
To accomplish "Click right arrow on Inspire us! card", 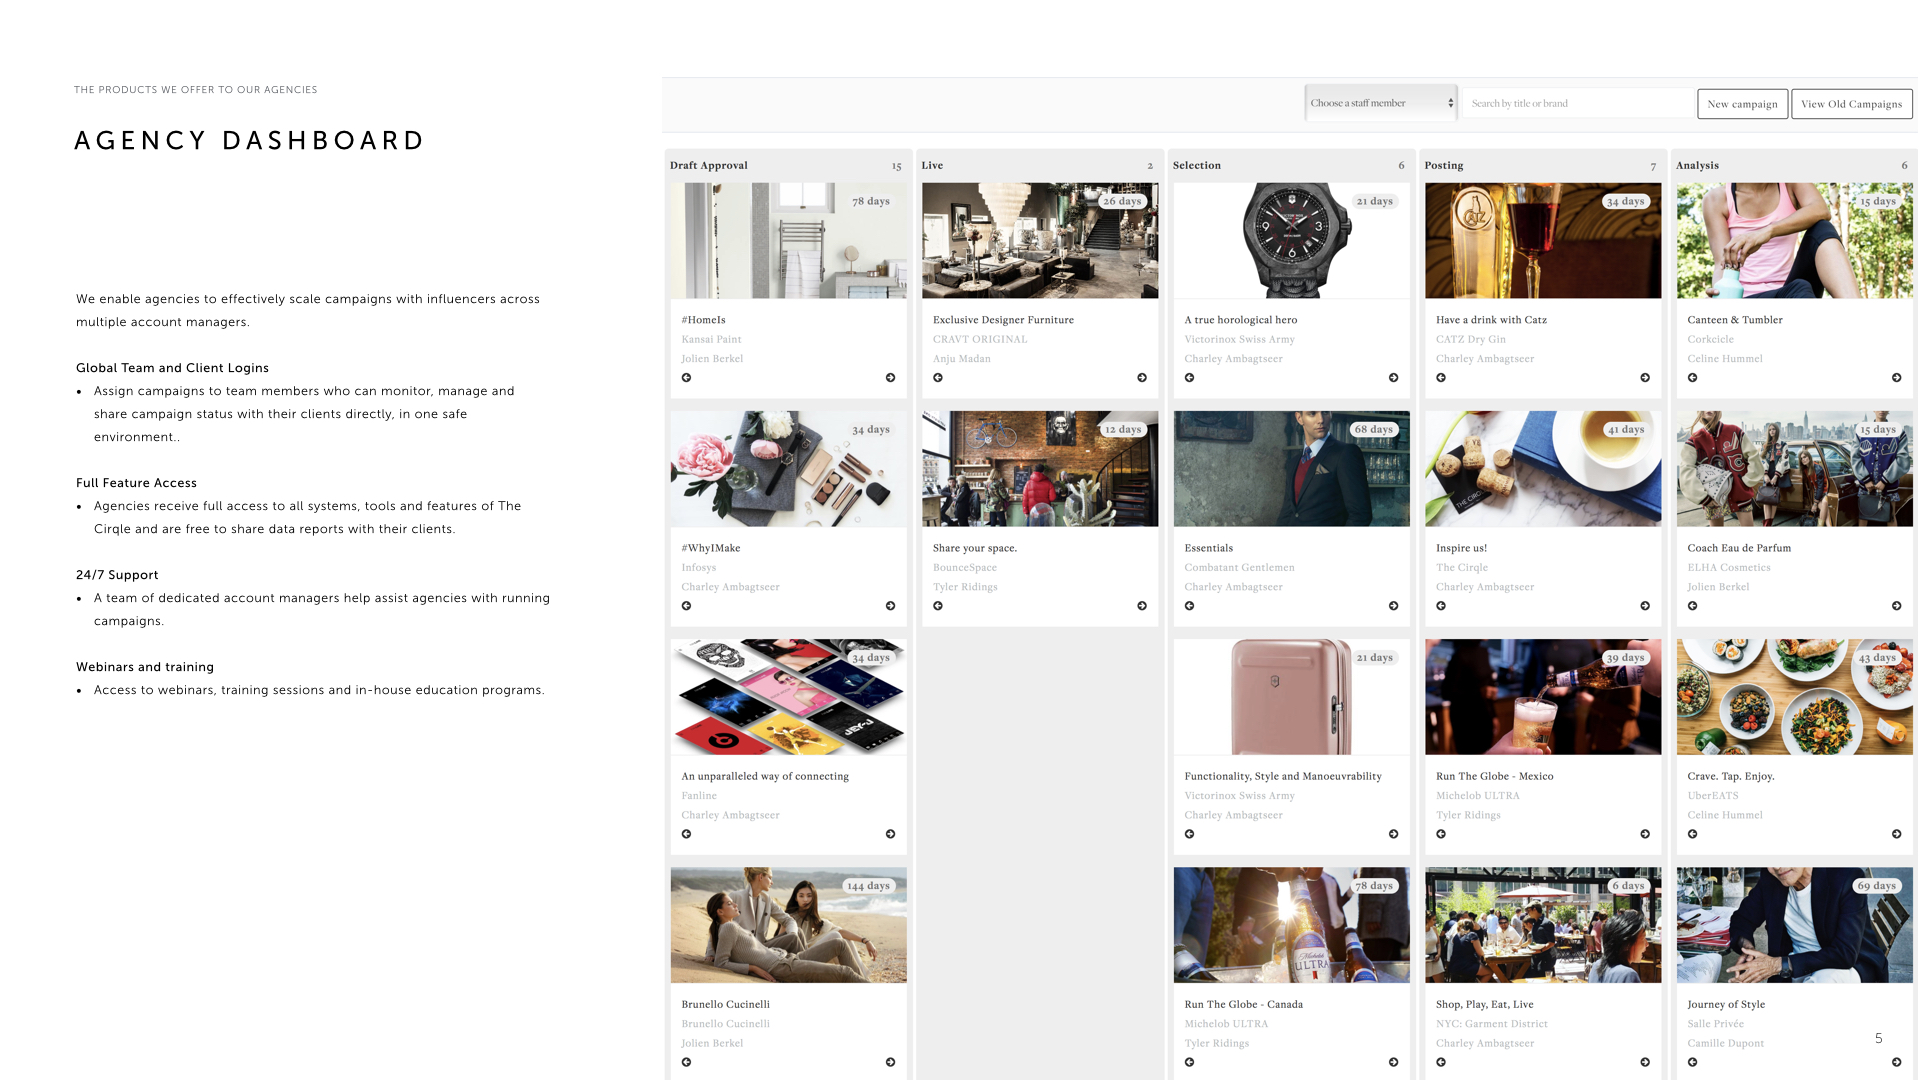I will pyautogui.click(x=1645, y=606).
